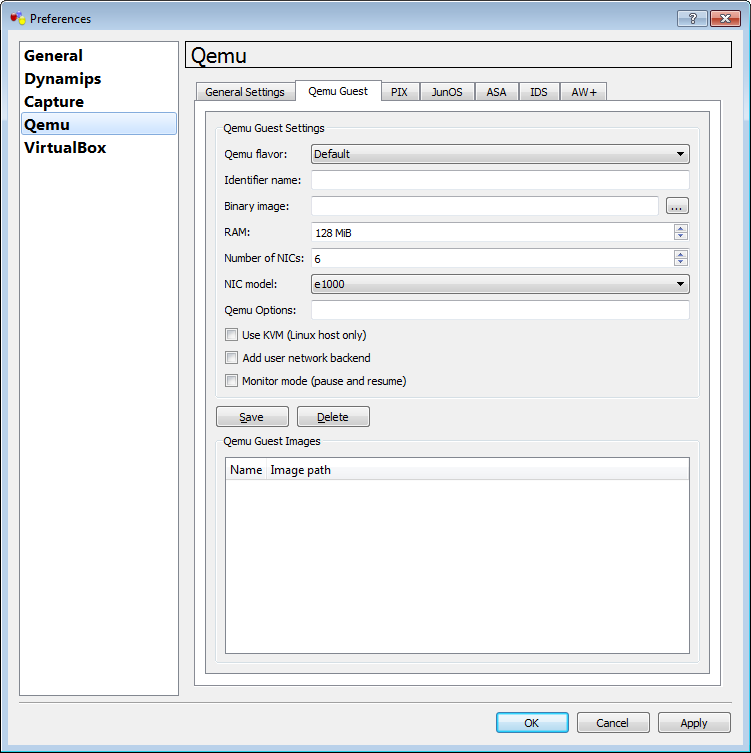Switch to the Qemu Guest tab
This screenshot has height=753, width=751.
point(338,91)
